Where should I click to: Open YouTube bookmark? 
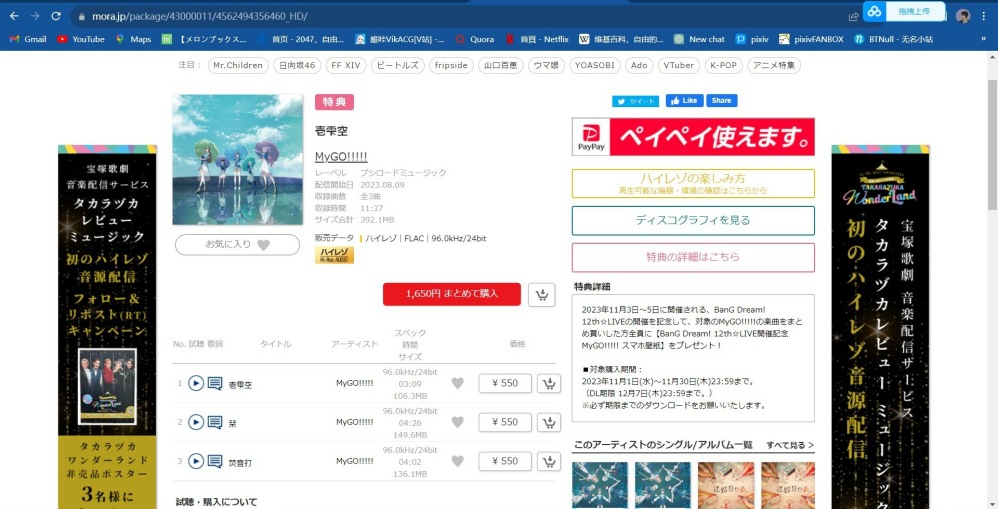tap(81, 39)
